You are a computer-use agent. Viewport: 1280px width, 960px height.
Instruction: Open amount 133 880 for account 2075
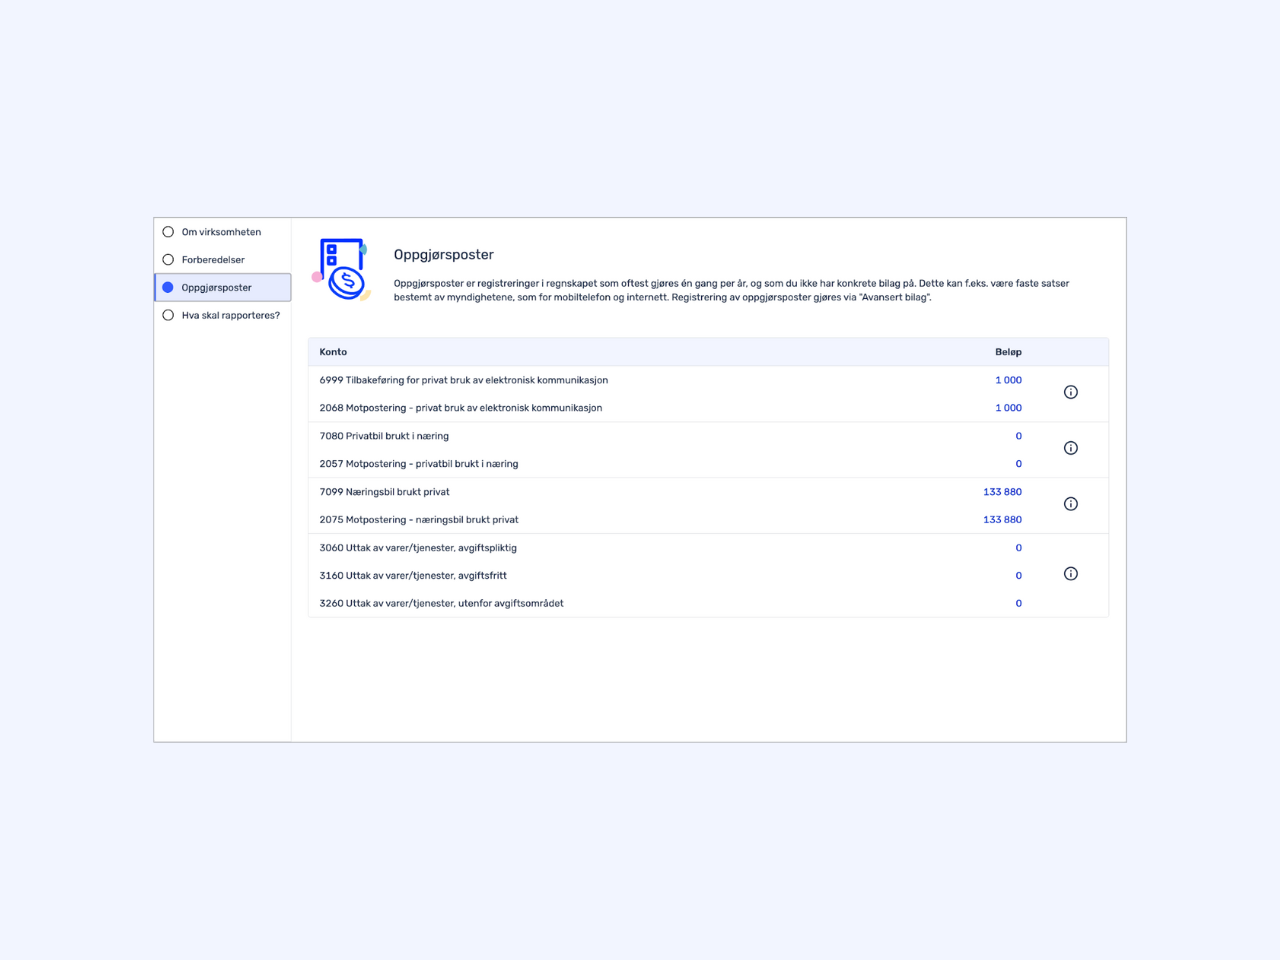point(1002,520)
